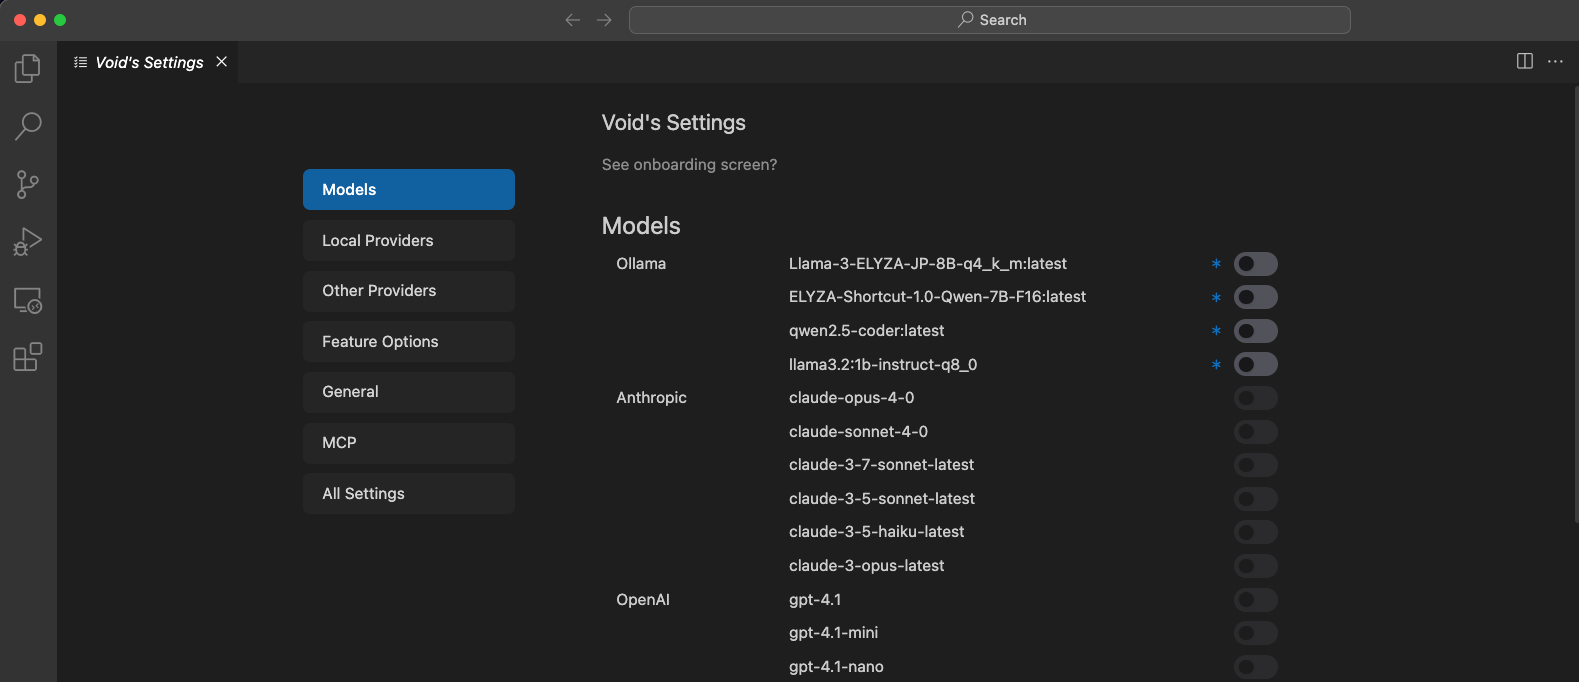Click Llama-3-ELYZA-JP-8B-q4_k_m:latest model name
1579x682 pixels.
928,264
